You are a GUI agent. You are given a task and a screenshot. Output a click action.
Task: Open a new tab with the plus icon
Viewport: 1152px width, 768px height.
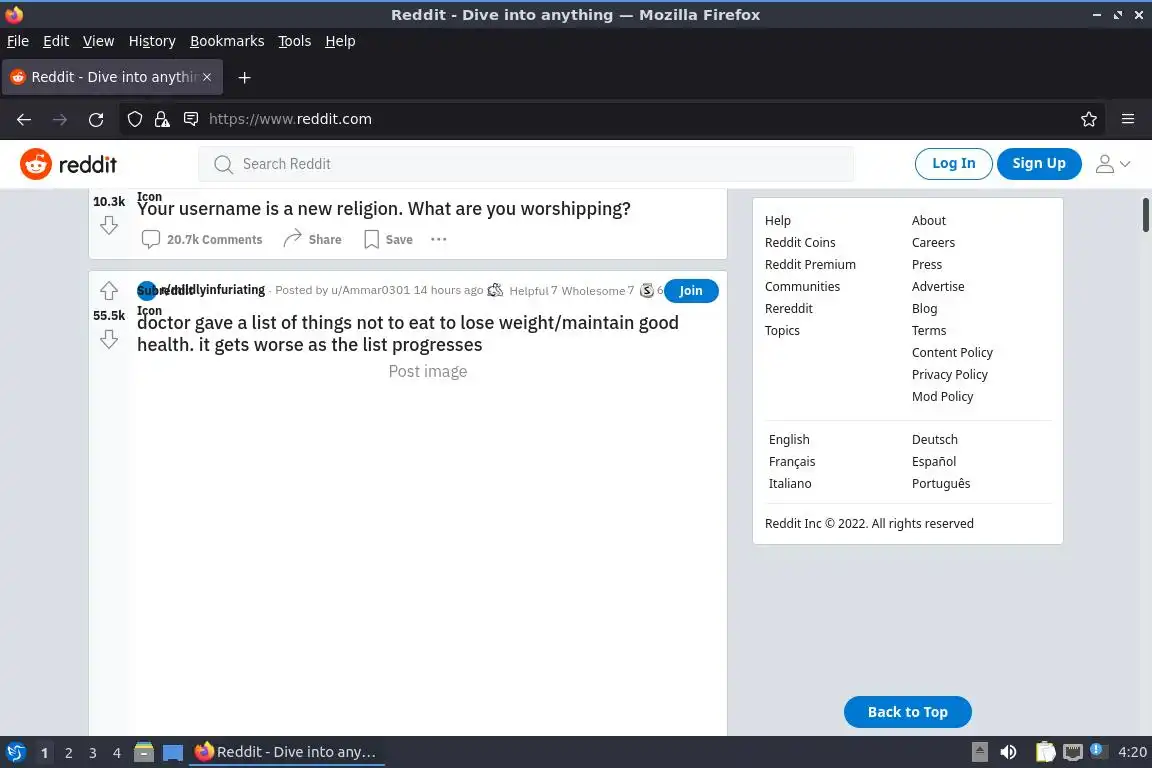pyautogui.click(x=245, y=77)
